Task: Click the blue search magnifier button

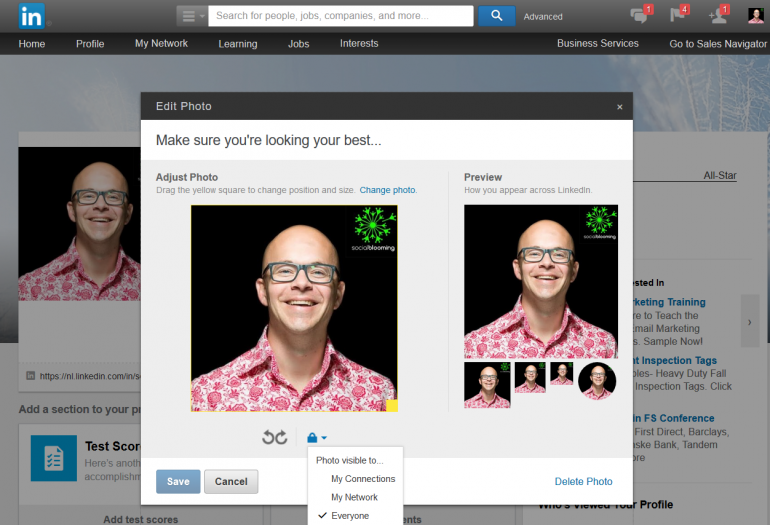Action: (496, 16)
